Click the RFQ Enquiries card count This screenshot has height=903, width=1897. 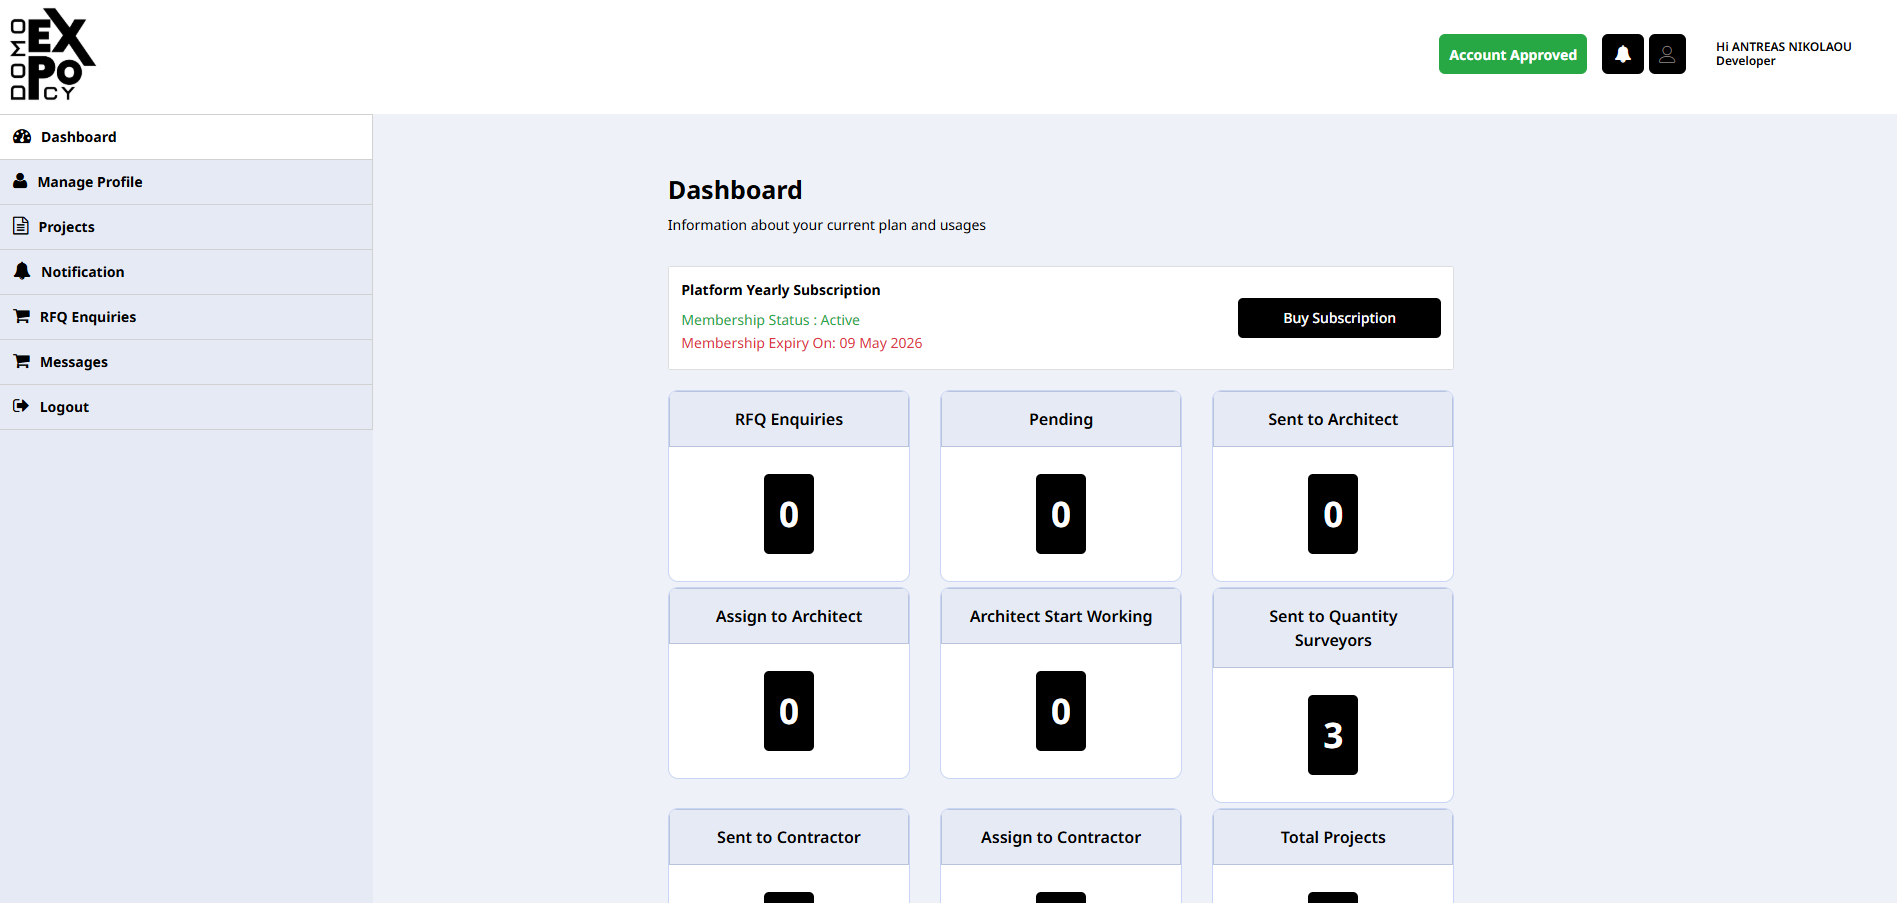click(x=789, y=514)
